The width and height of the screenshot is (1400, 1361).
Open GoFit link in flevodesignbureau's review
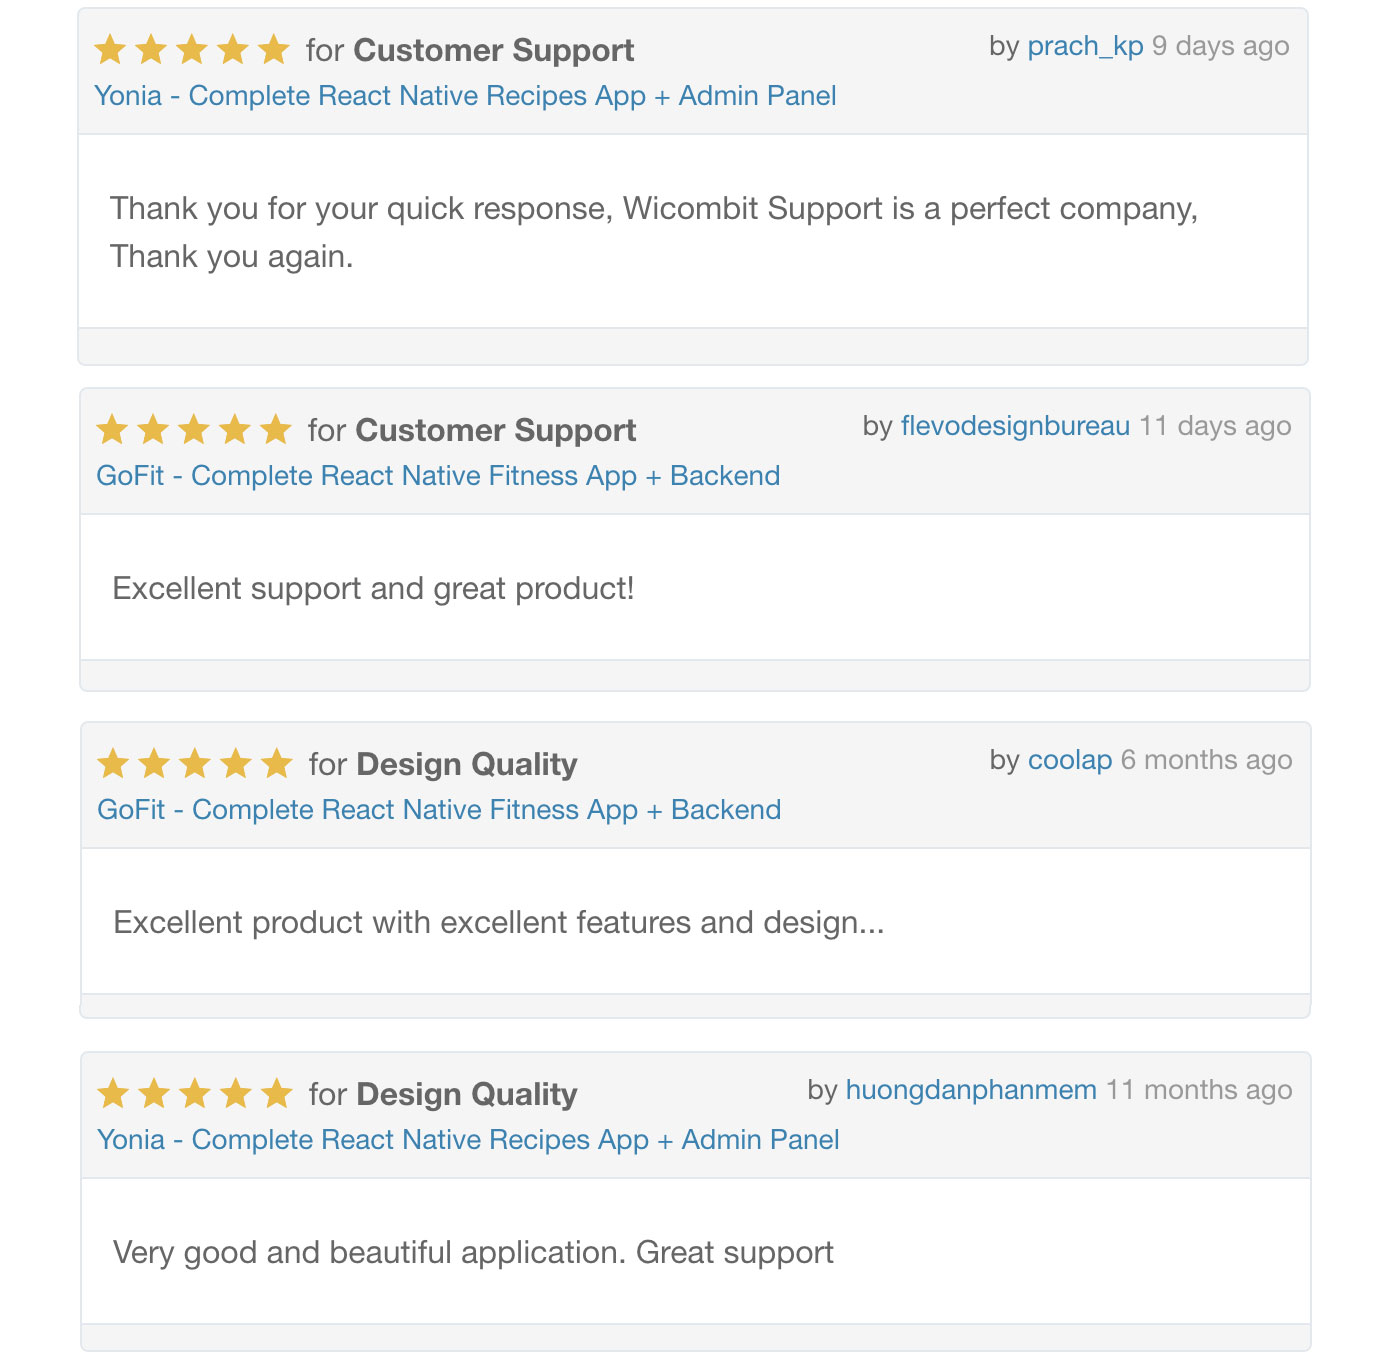pos(438,476)
